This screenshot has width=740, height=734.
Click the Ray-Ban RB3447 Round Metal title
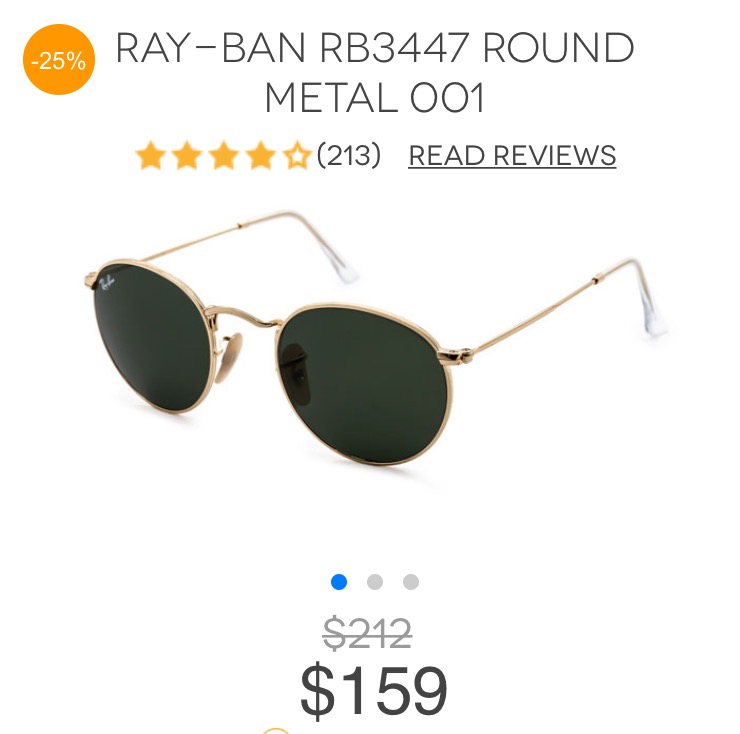click(x=375, y=72)
